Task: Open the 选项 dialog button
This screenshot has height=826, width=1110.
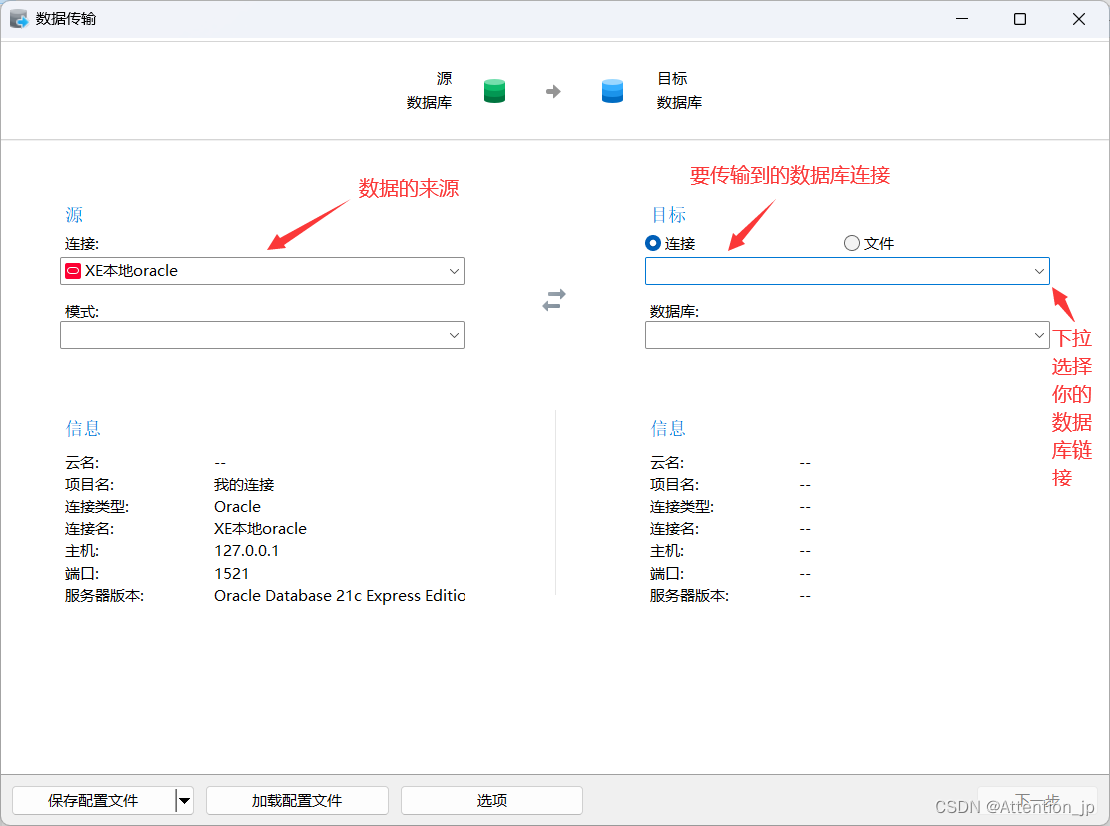Action: 491,800
